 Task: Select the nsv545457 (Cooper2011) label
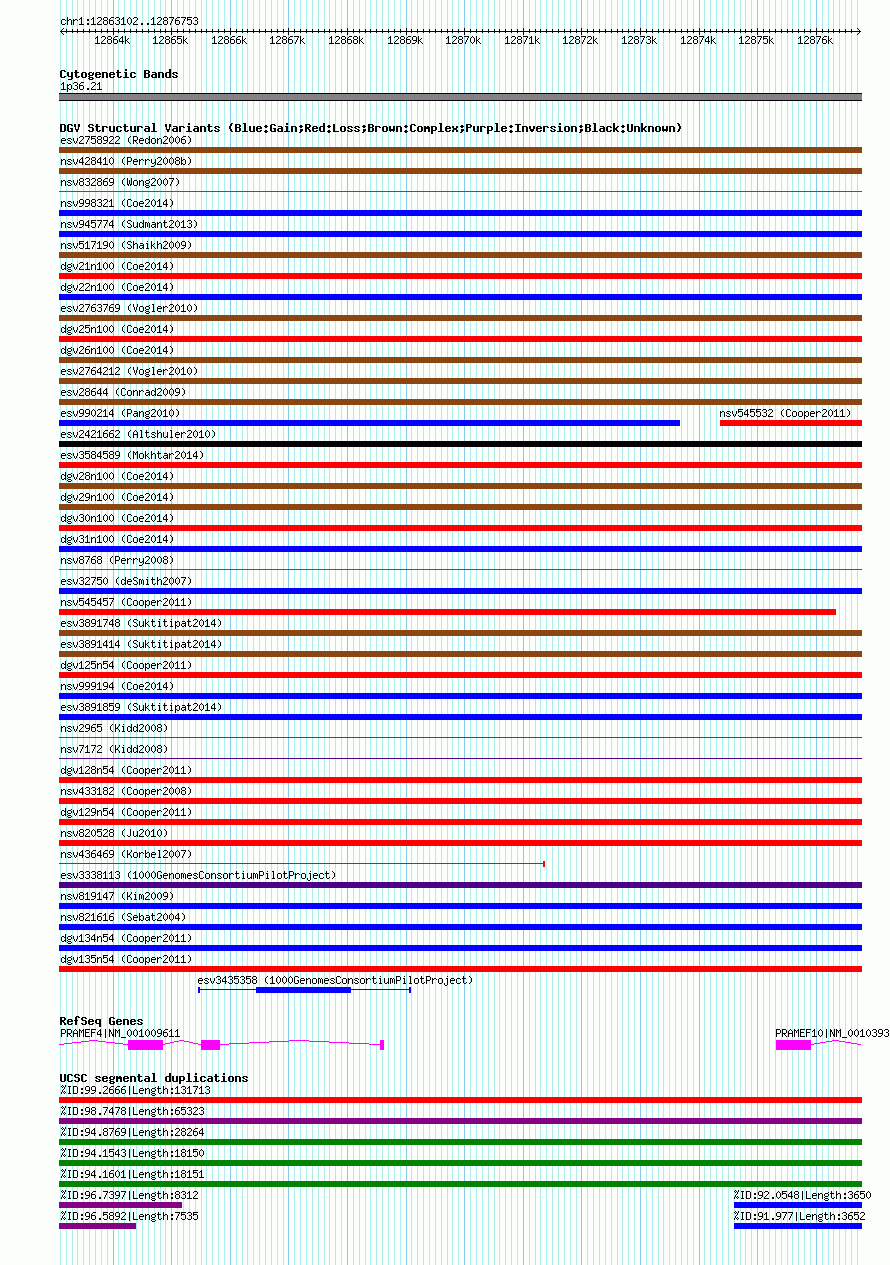click(126, 602)
